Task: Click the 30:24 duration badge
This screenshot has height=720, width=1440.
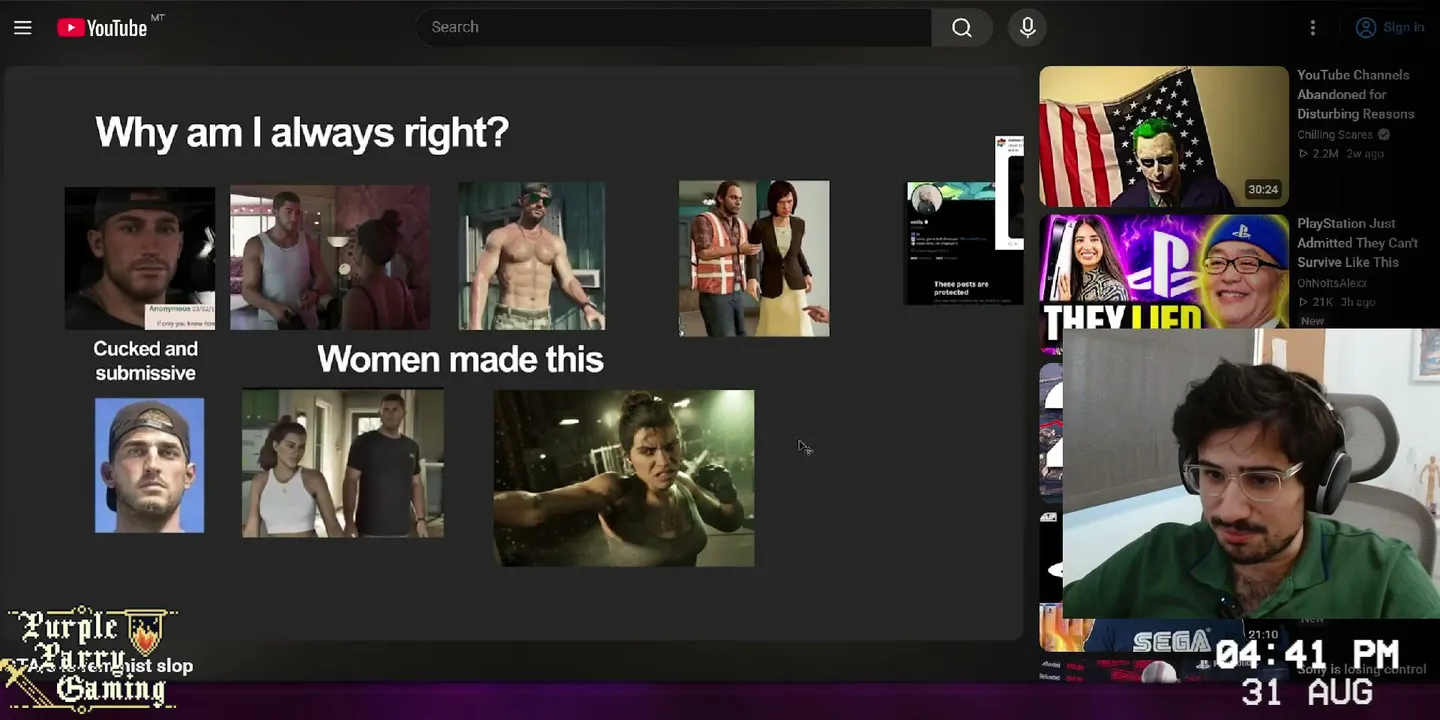Action: (1263, 190)
